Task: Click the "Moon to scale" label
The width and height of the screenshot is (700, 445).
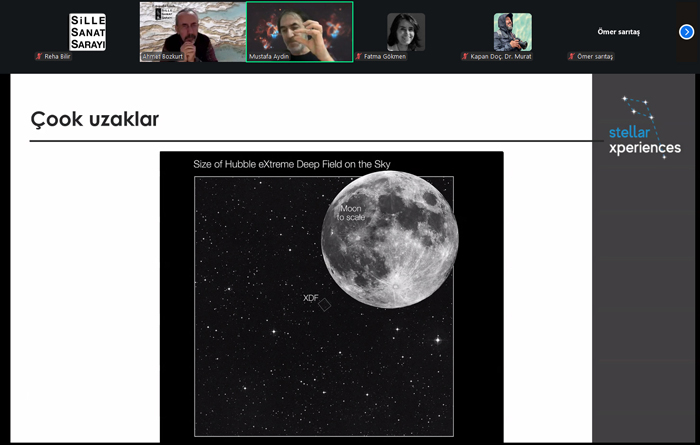Action: [351, 213]
